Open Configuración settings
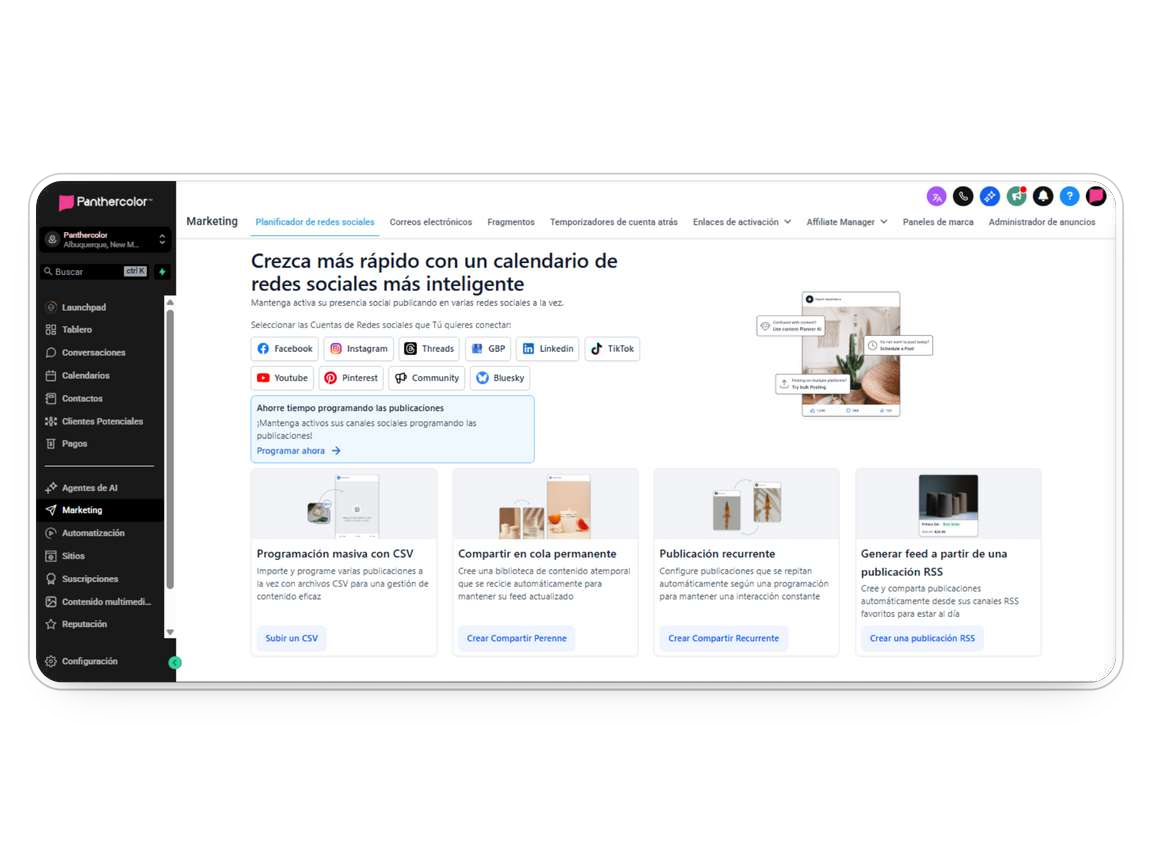Image resolution: width=1152 pixels, height=864 pixels. tap(89, 661)
